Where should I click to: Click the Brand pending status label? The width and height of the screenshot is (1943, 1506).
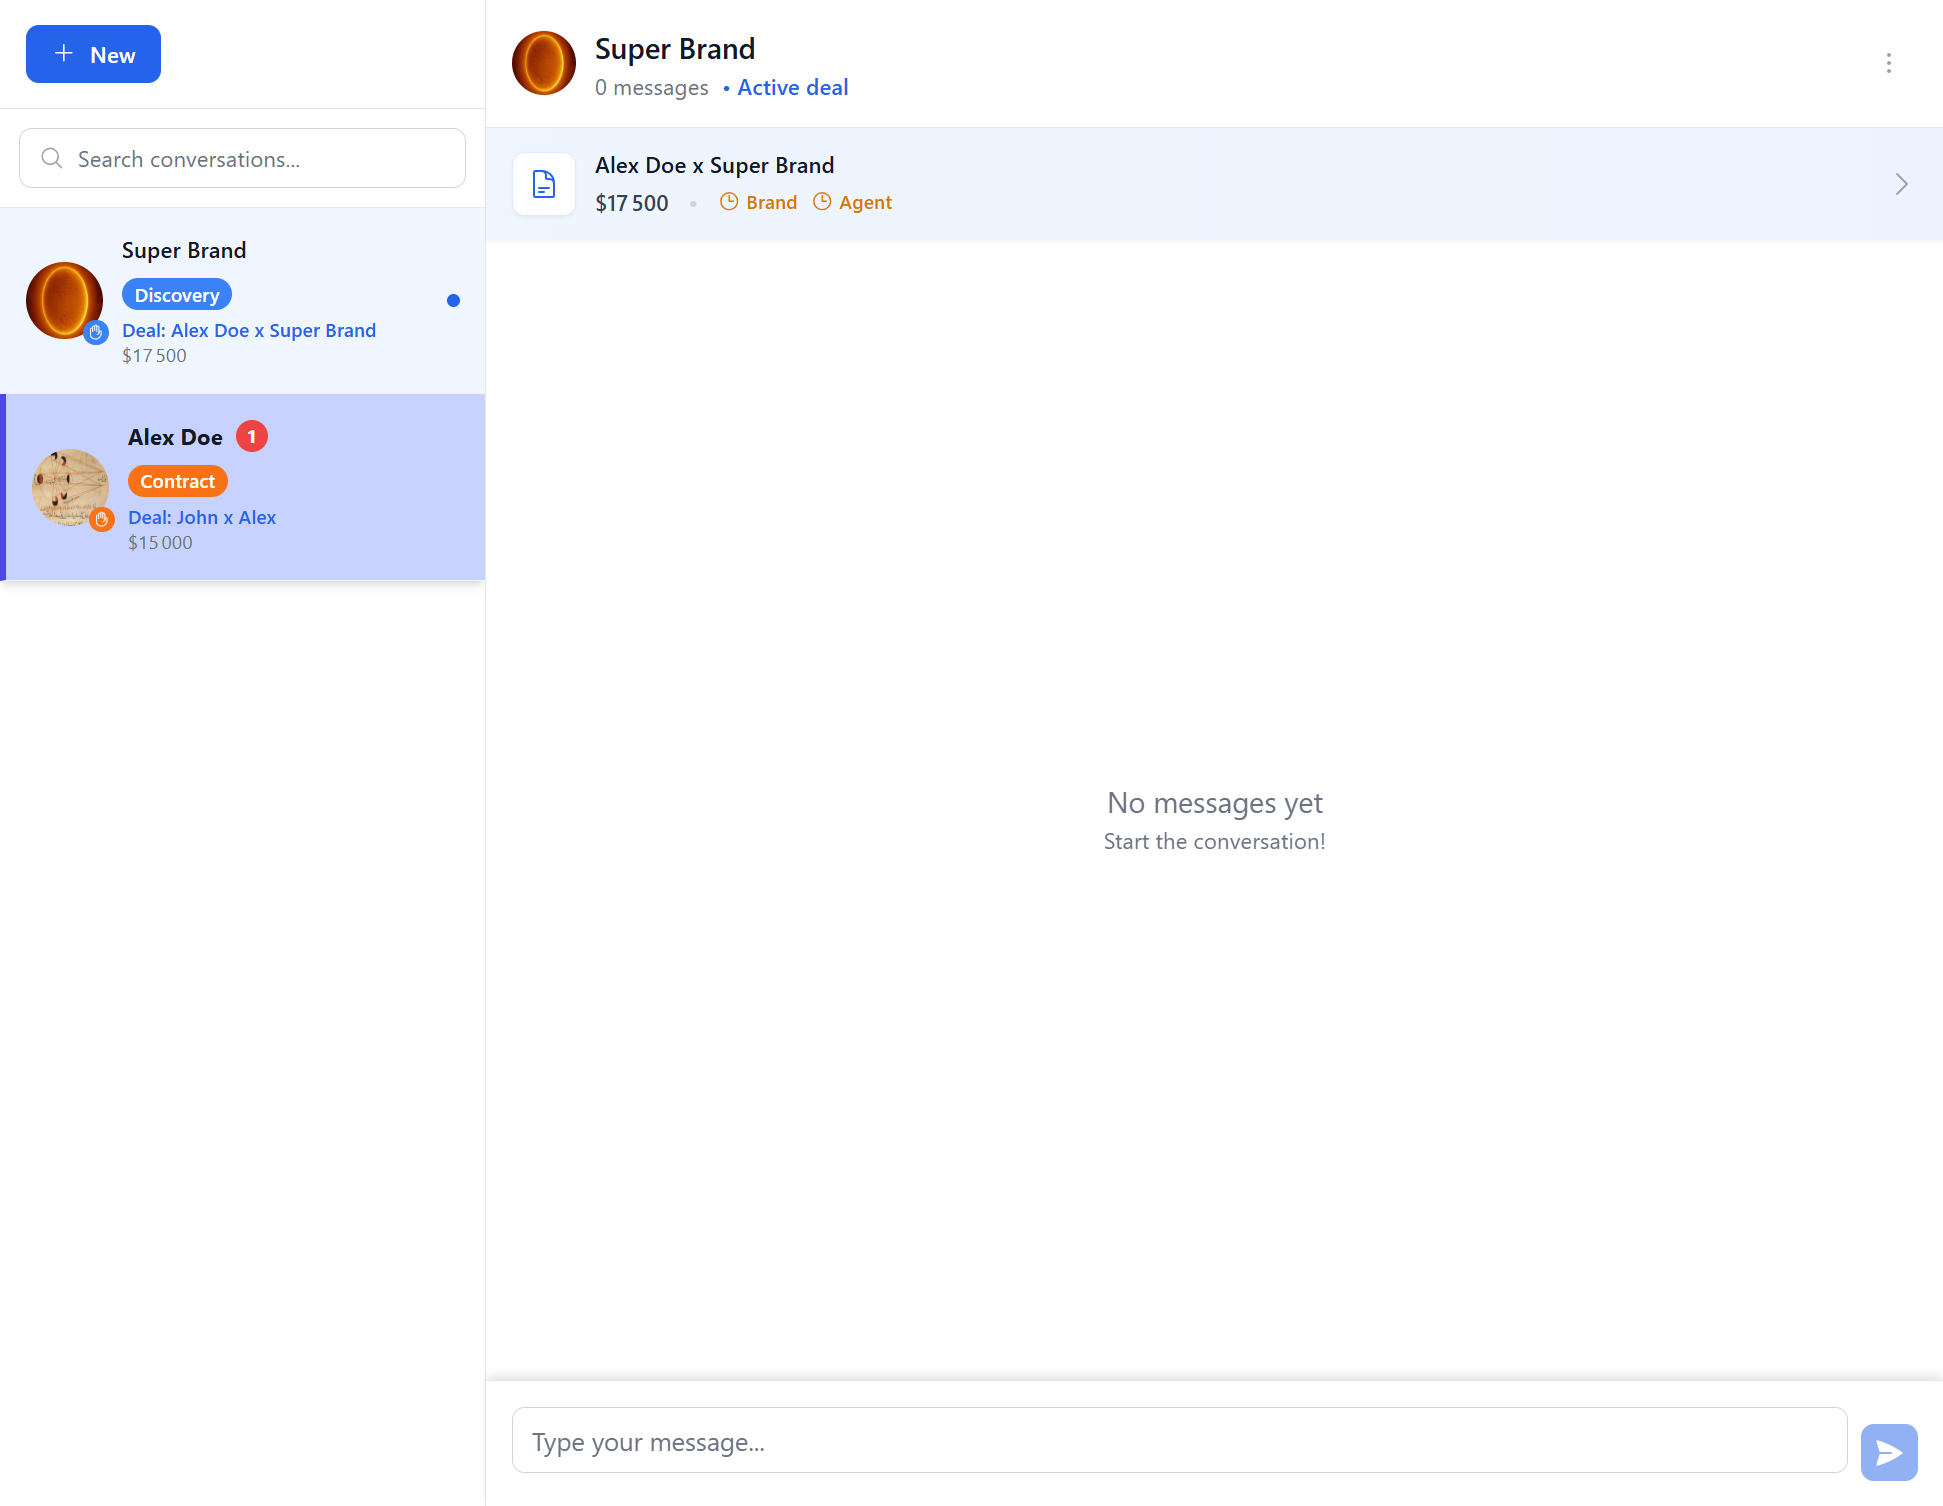(x=772, y=202)
